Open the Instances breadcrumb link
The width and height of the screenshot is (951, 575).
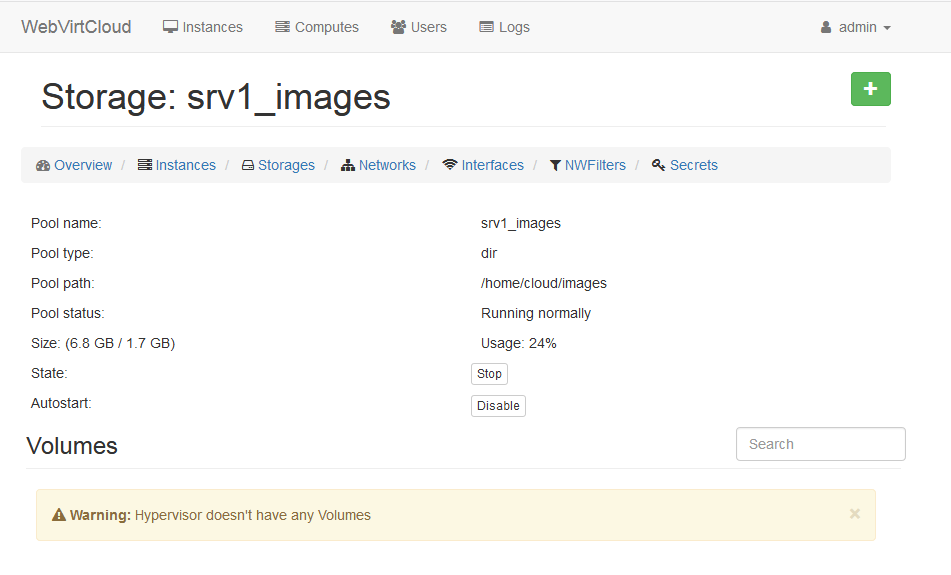point(185,165)
